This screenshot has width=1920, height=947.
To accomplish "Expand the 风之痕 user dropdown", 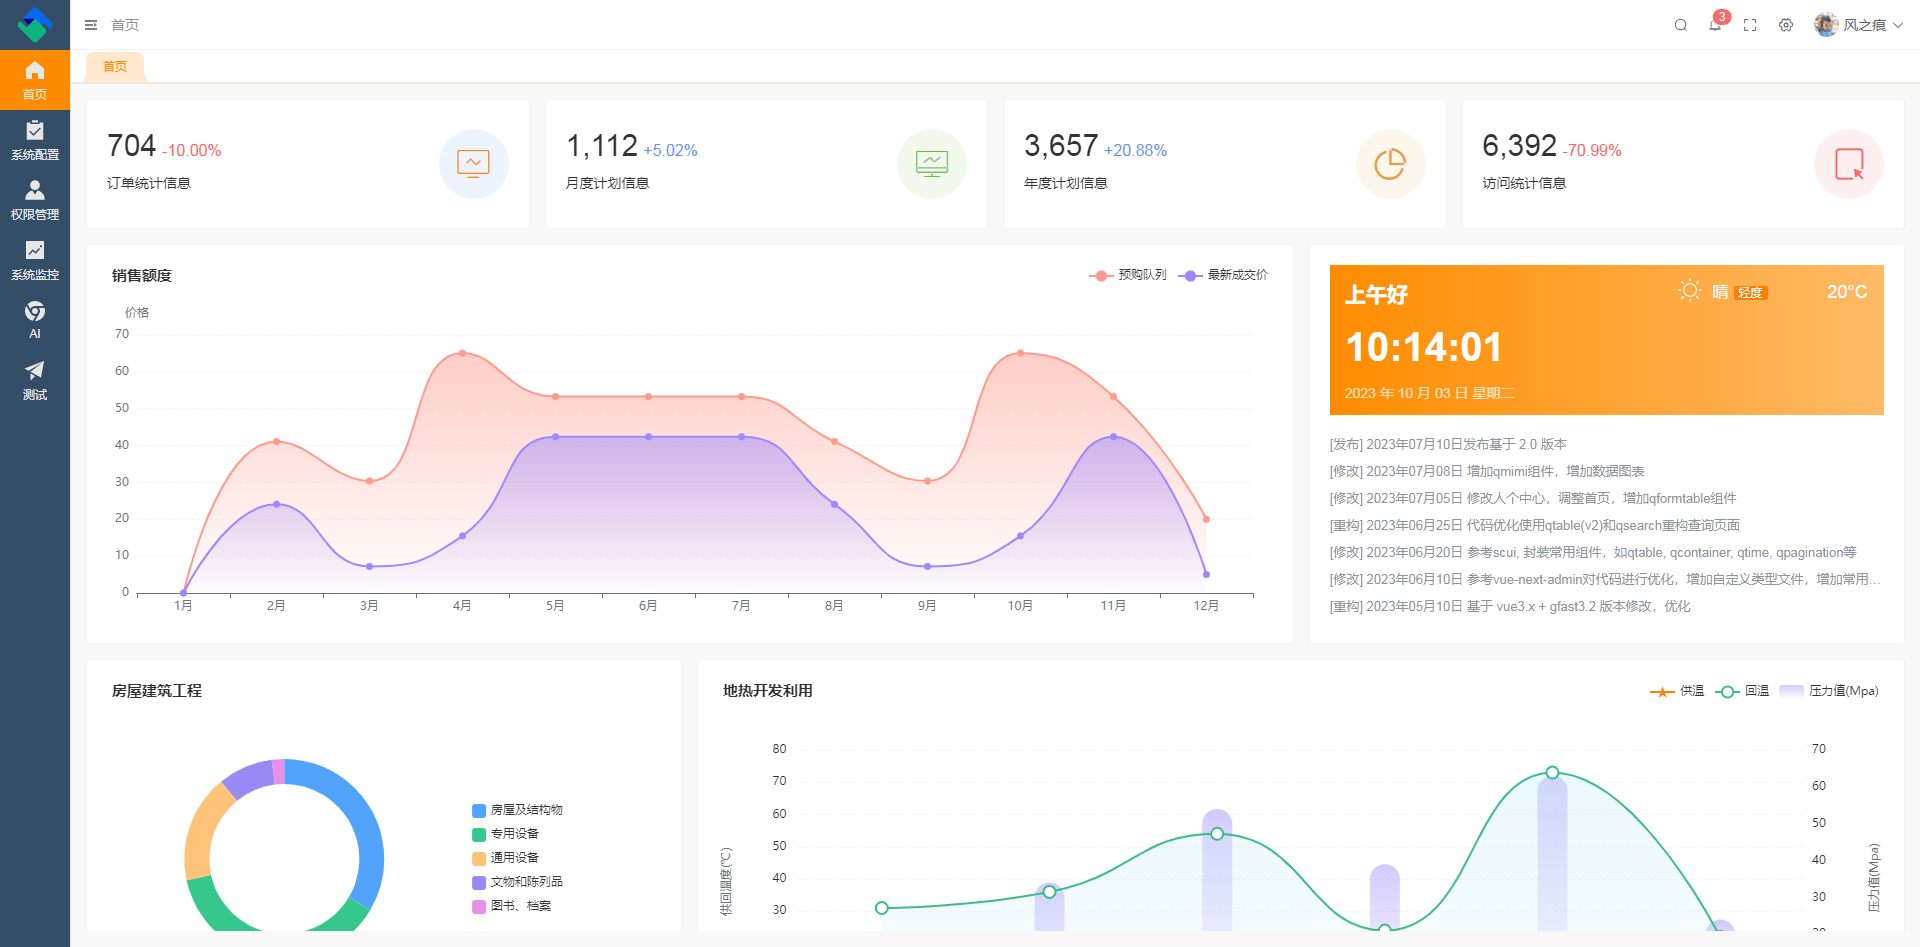I will pyautogui.click(x=1873, y=25).
